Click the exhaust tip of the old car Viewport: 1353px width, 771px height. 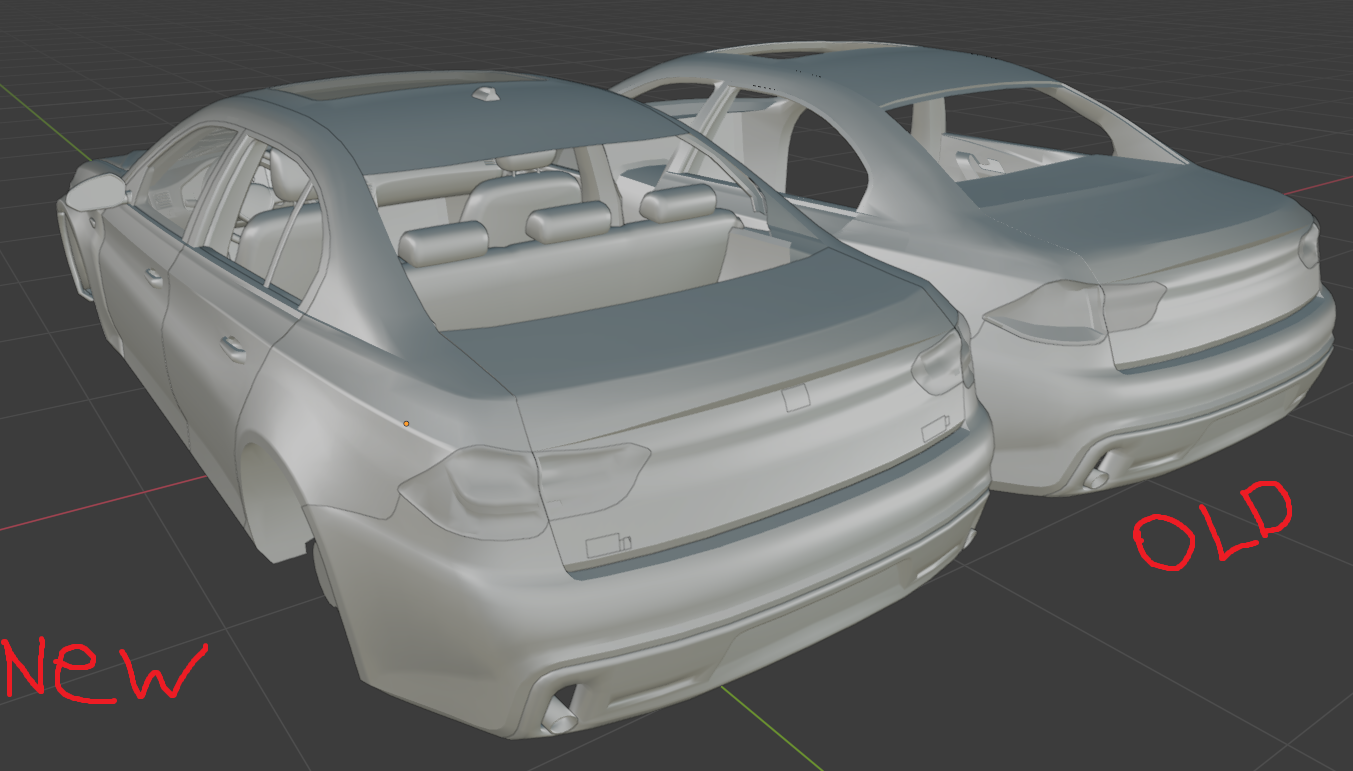click(1097, 477)
